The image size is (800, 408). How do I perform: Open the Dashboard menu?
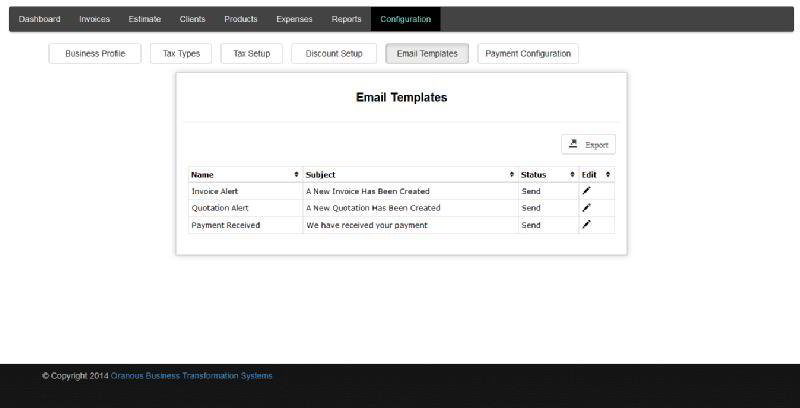click(x=40, y=19)
